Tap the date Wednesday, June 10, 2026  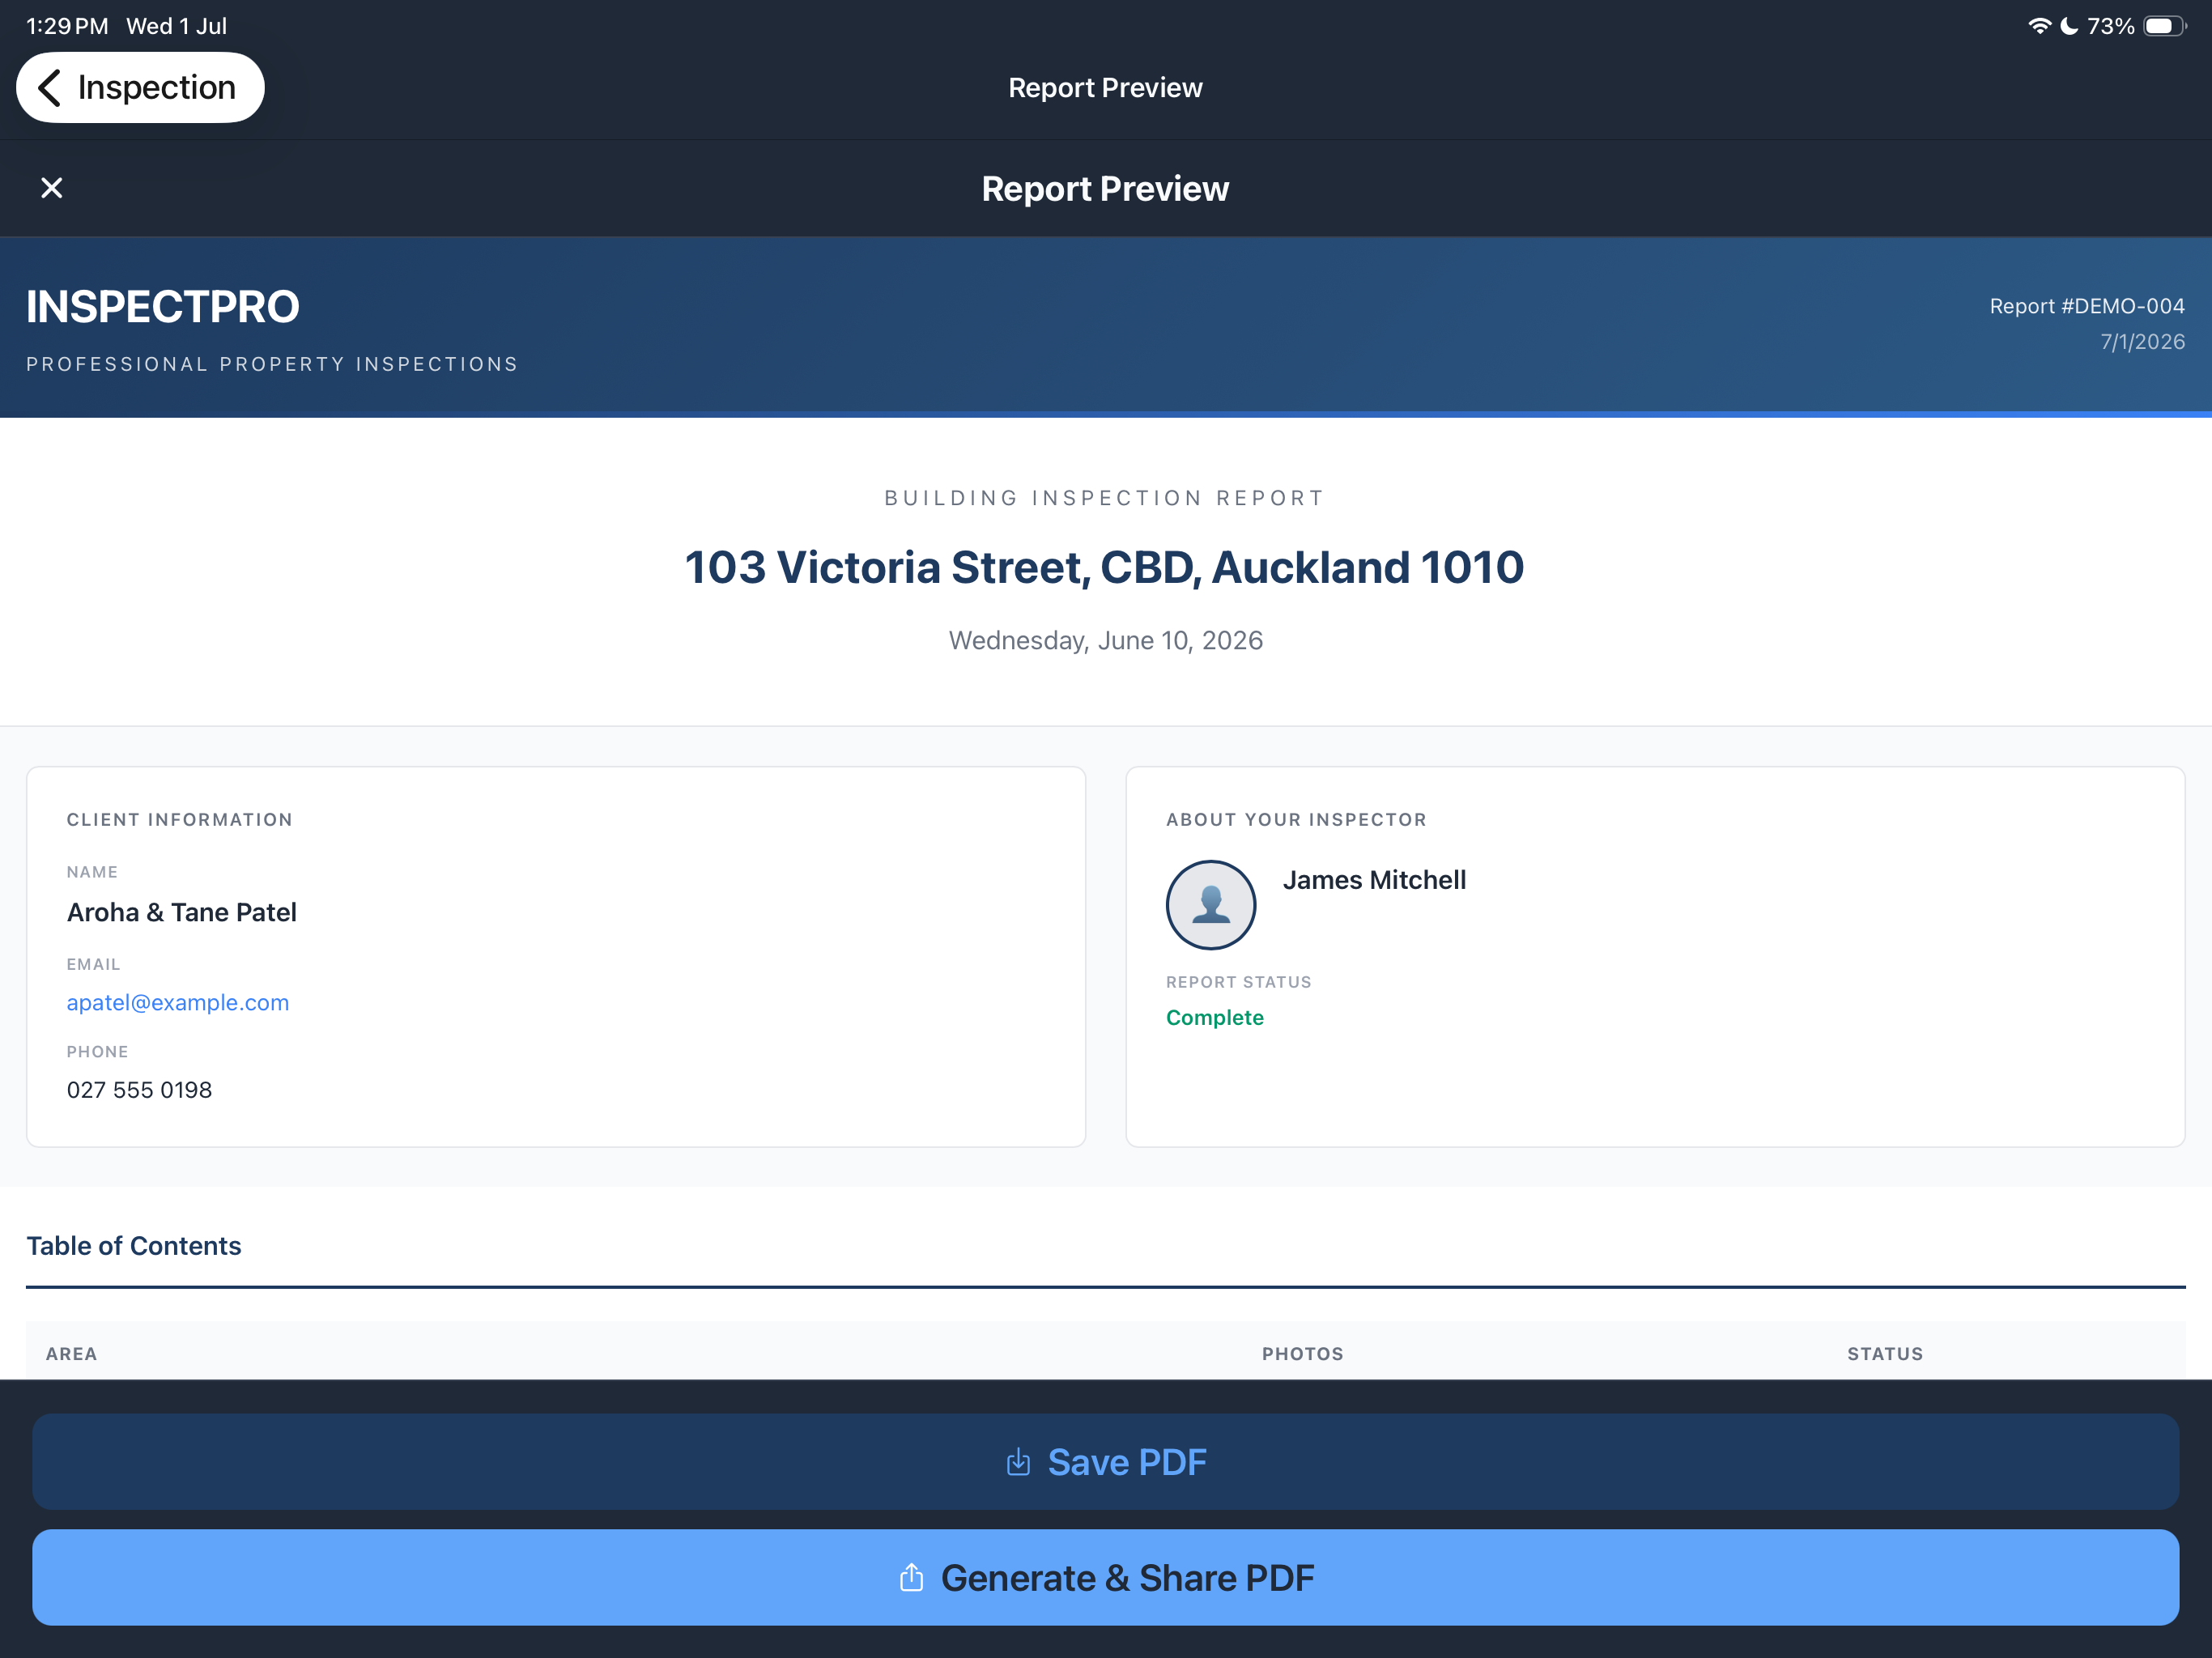[x=1105, y=640]
